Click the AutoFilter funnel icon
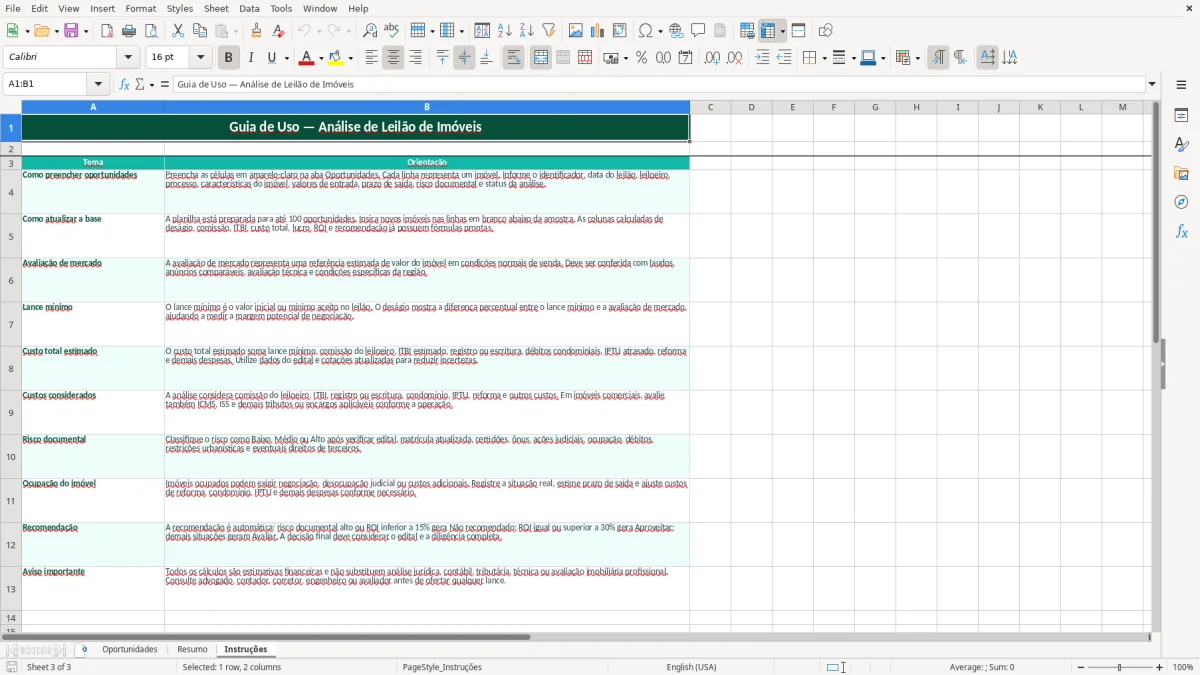 point(549,31)
